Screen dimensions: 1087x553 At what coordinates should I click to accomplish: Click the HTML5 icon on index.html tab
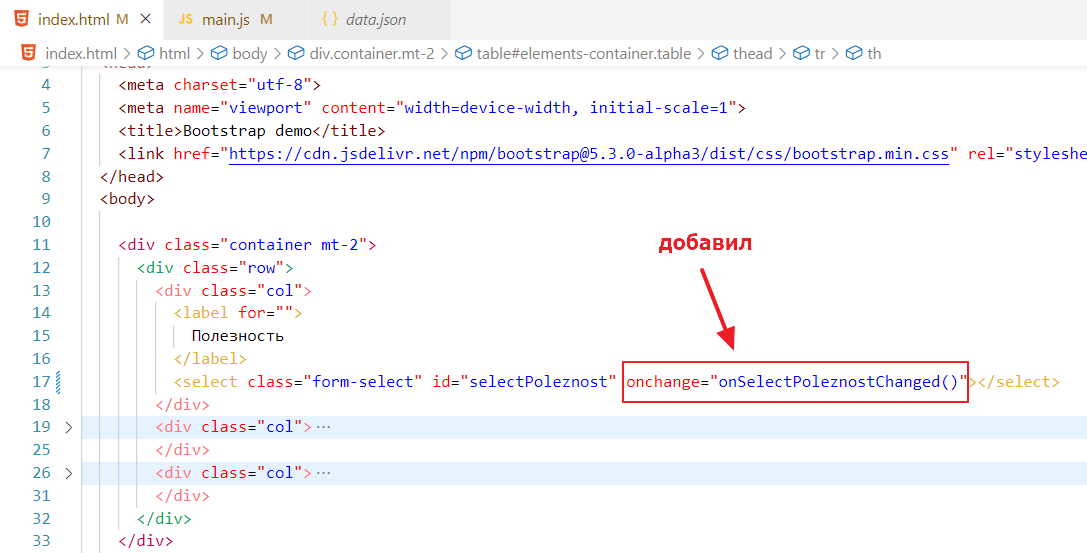(x=21, y=20)
